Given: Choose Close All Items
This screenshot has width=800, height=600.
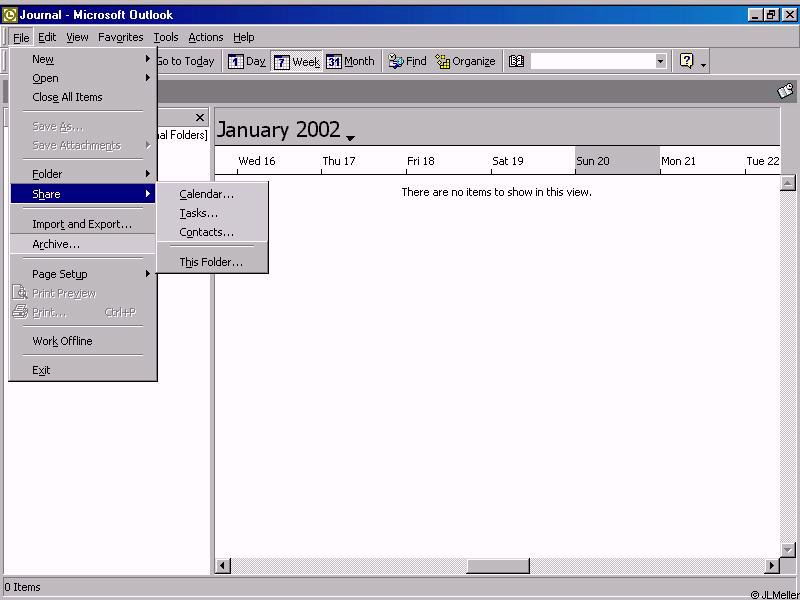Looking at the screenshot, I should click(83, 97).
